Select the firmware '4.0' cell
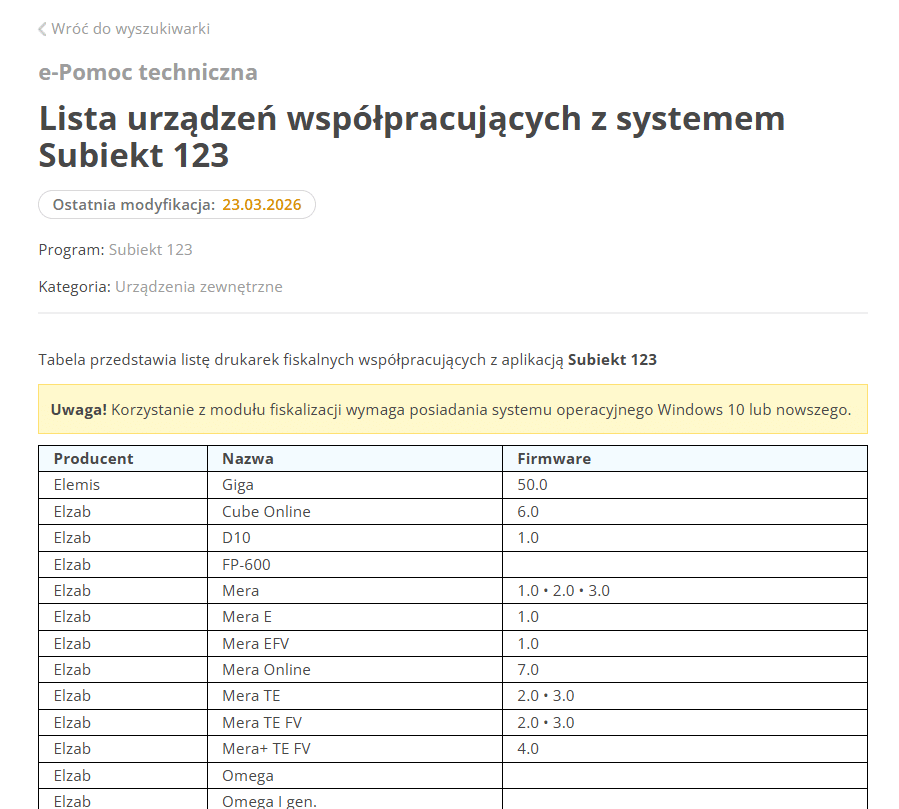The height and width of the screenshot is (809, 899). point(685,749)
